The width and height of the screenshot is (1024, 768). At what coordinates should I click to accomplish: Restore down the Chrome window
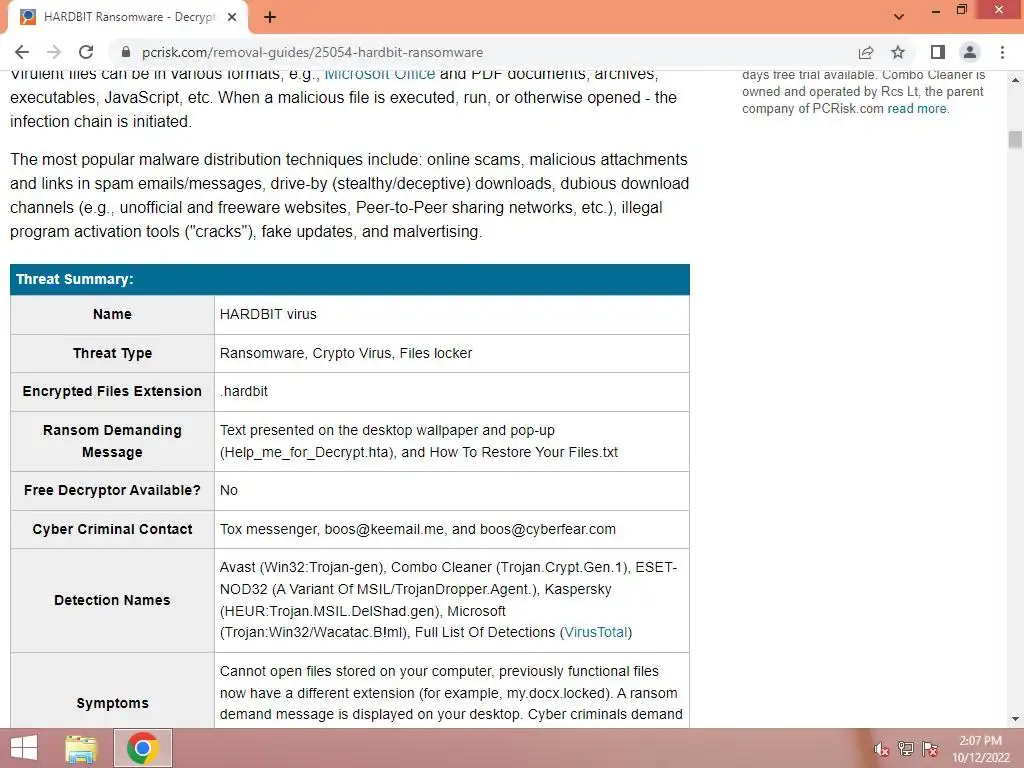coord(962,10)
